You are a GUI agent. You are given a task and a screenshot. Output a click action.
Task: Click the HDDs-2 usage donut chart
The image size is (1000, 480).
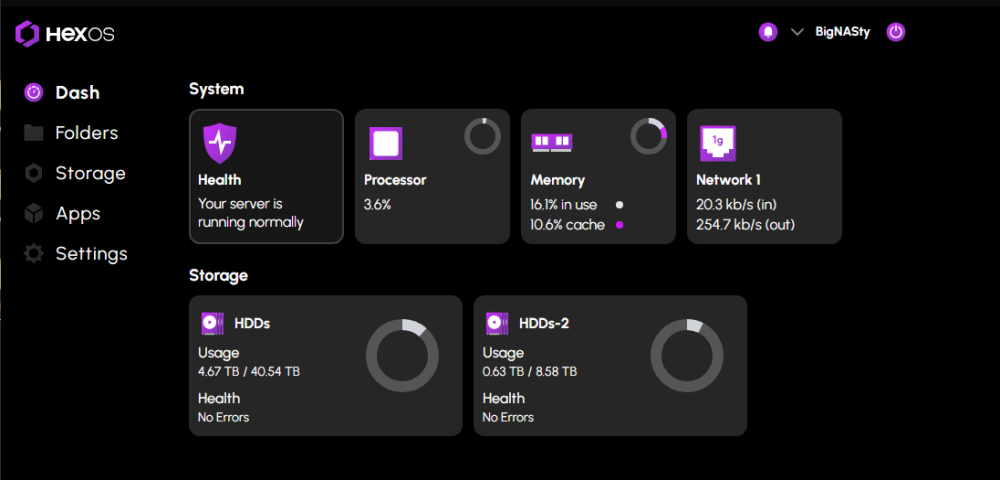687,355
